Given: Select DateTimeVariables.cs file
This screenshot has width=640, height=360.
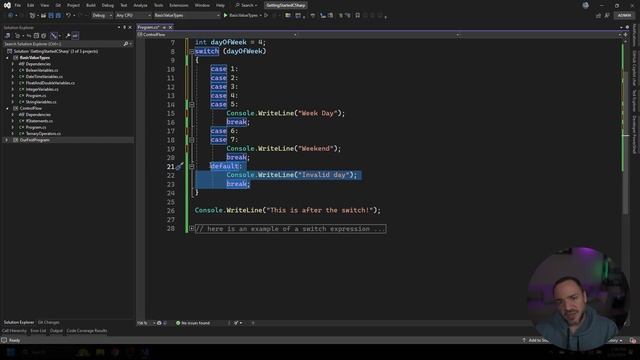Looking at the screenshot, I should 44,77.
